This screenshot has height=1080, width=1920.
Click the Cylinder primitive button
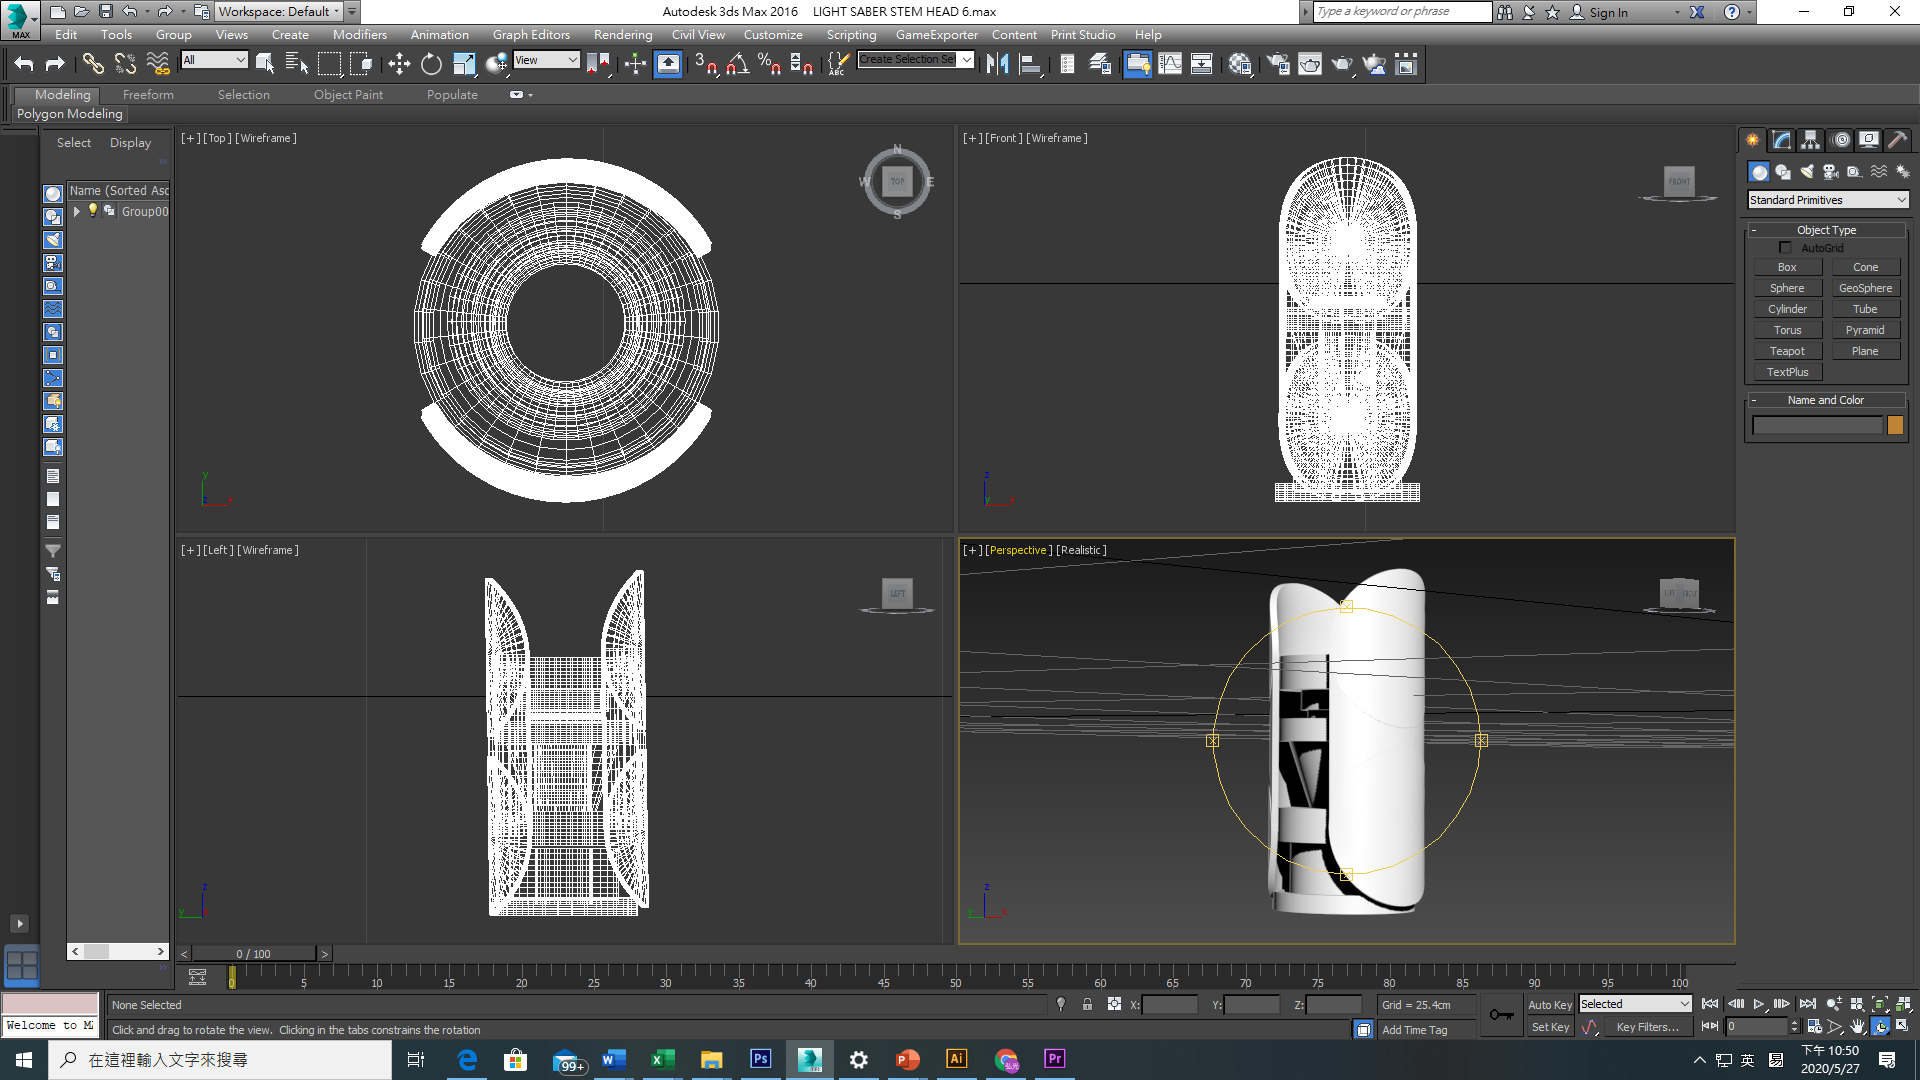[1787, 309]
